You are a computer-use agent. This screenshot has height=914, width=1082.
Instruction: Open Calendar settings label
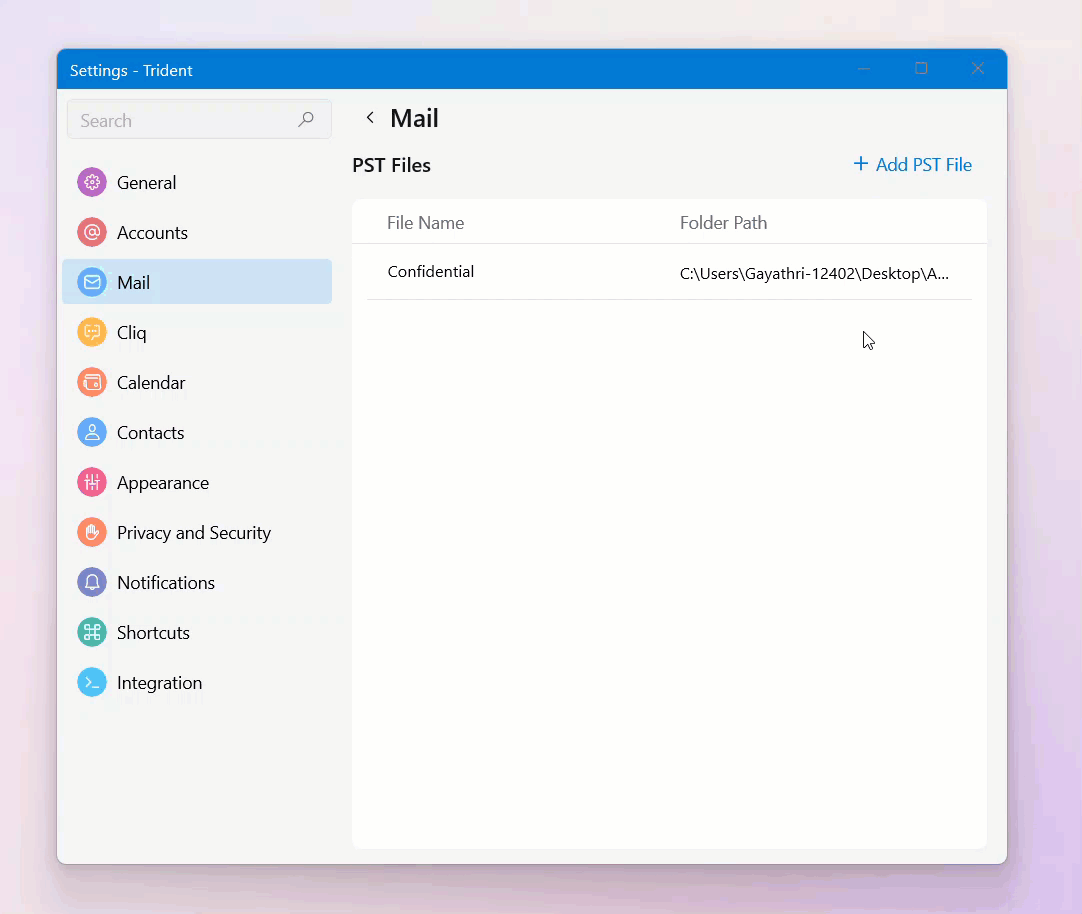(x=151, y=383)
